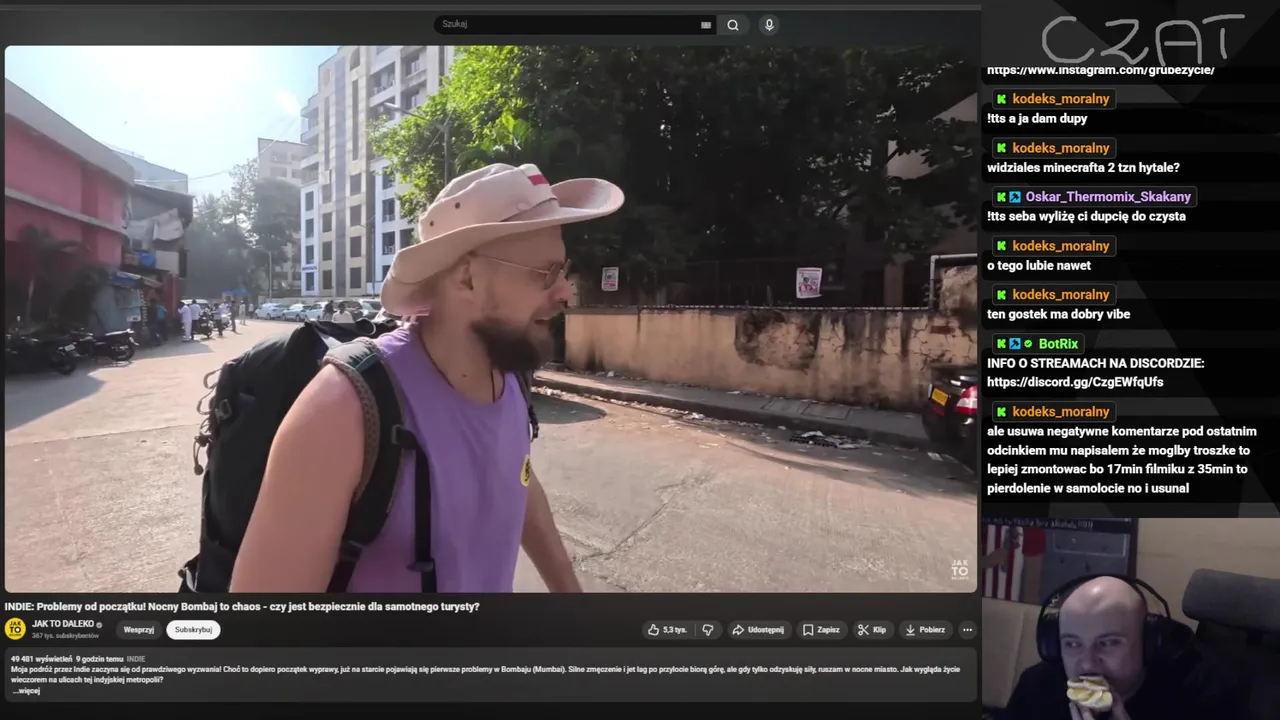Click message 'widziales minecrafta 2 tzn hytale?'

[1083, 168]
